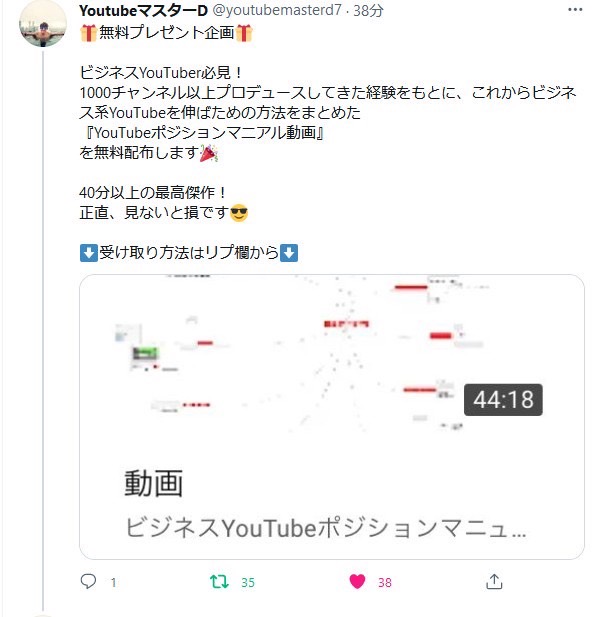Click the YoutubeマスターD display name
The image size is (600, 617).
pos(143,11)
